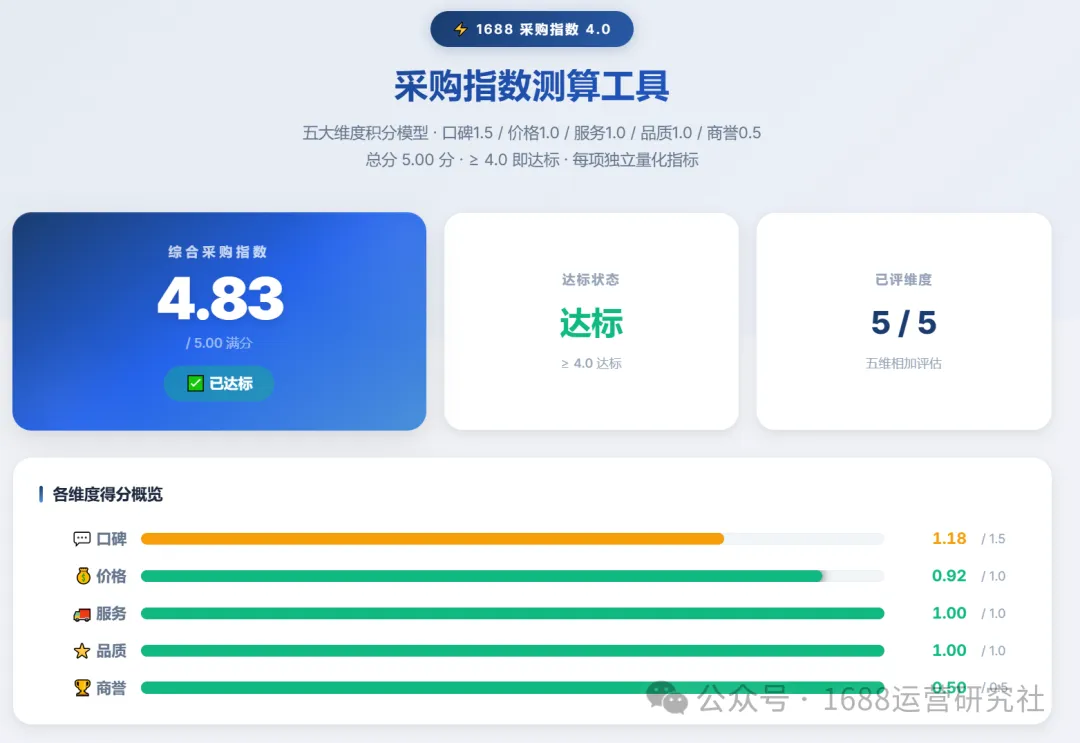This screenshot has width=1080, height=743.
Task: Click the green 服务 progress bar
Action: click(x=512, y=614)
